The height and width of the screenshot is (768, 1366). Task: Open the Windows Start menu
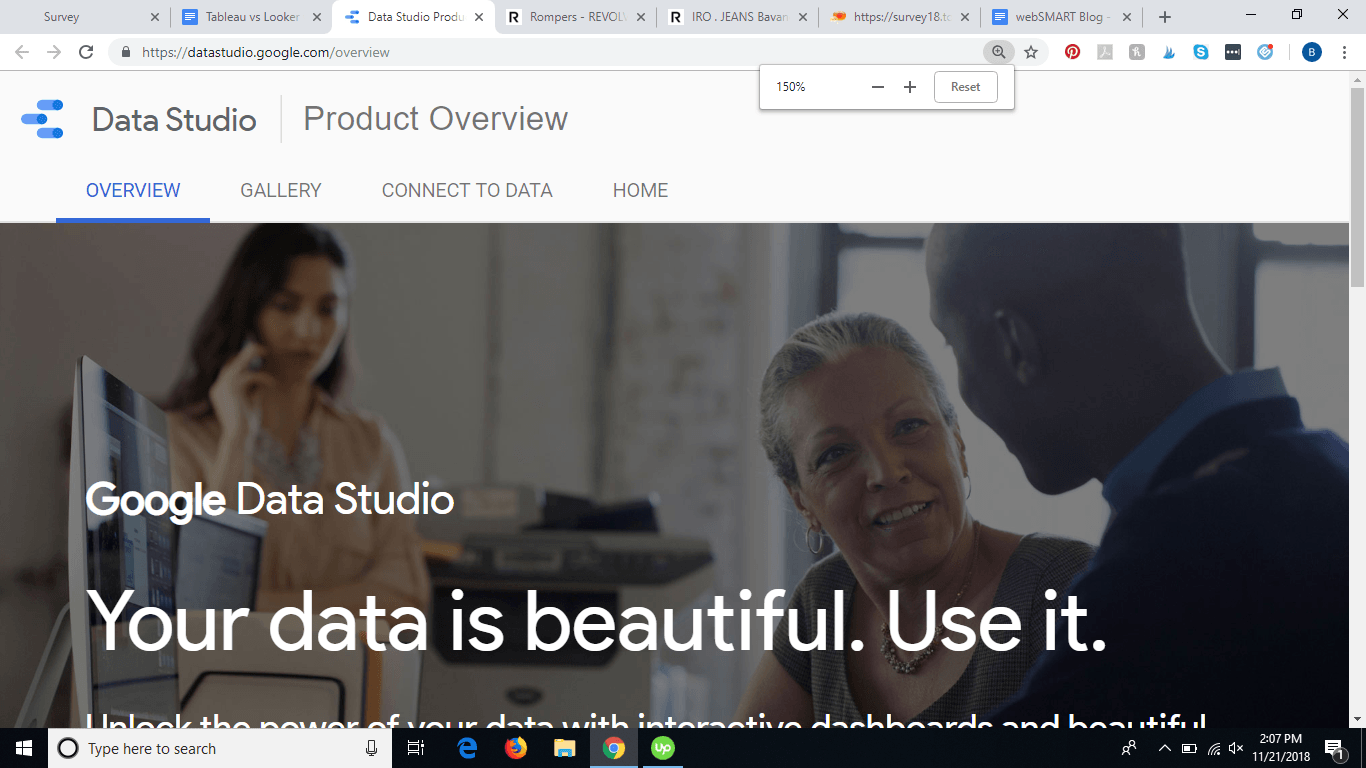point(24,748)
